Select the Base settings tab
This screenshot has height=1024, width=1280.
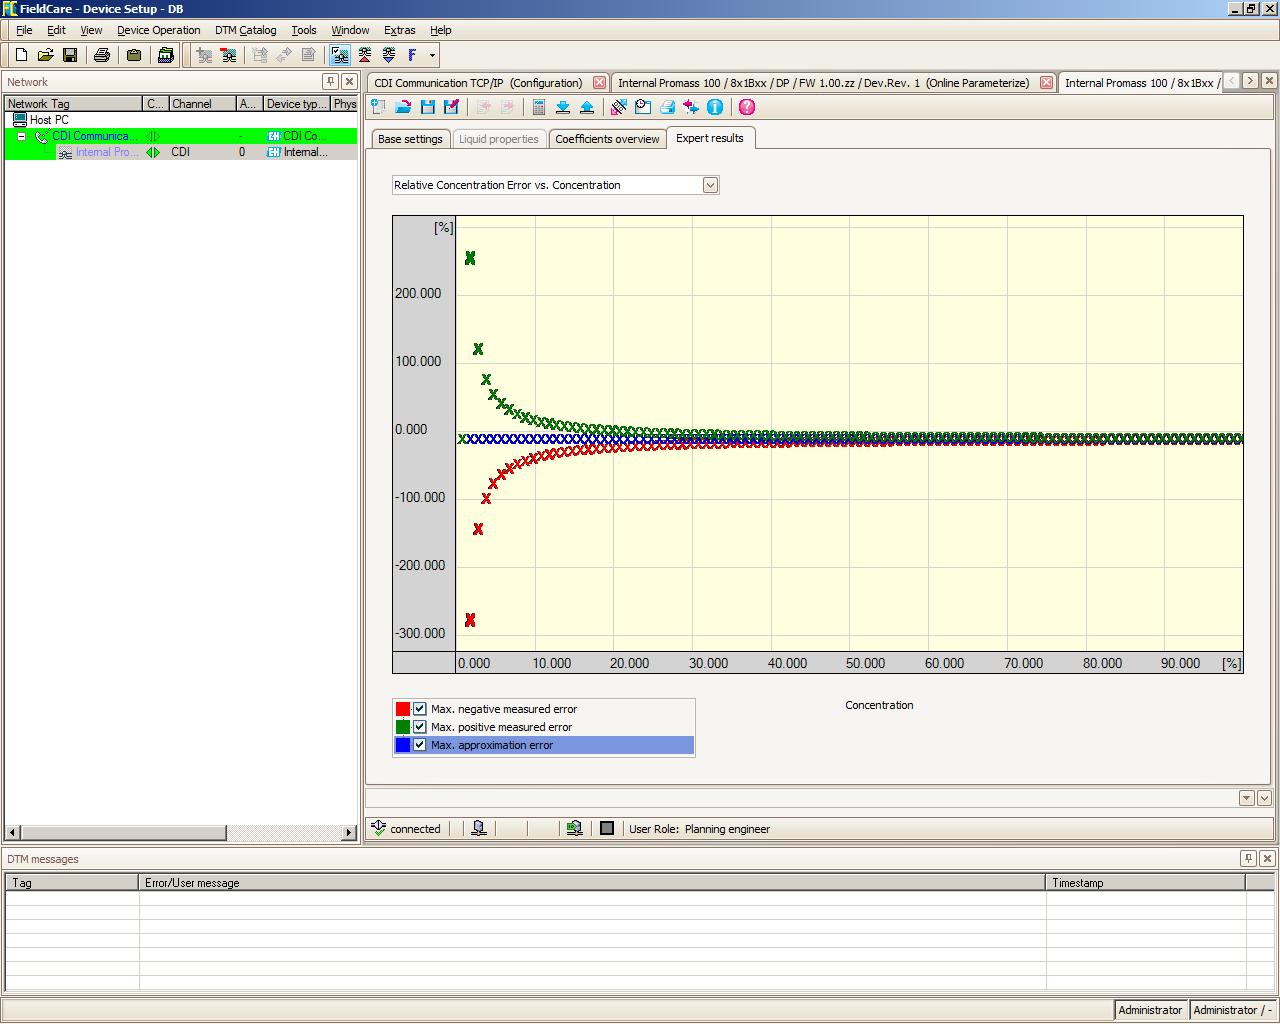[410, 139]
